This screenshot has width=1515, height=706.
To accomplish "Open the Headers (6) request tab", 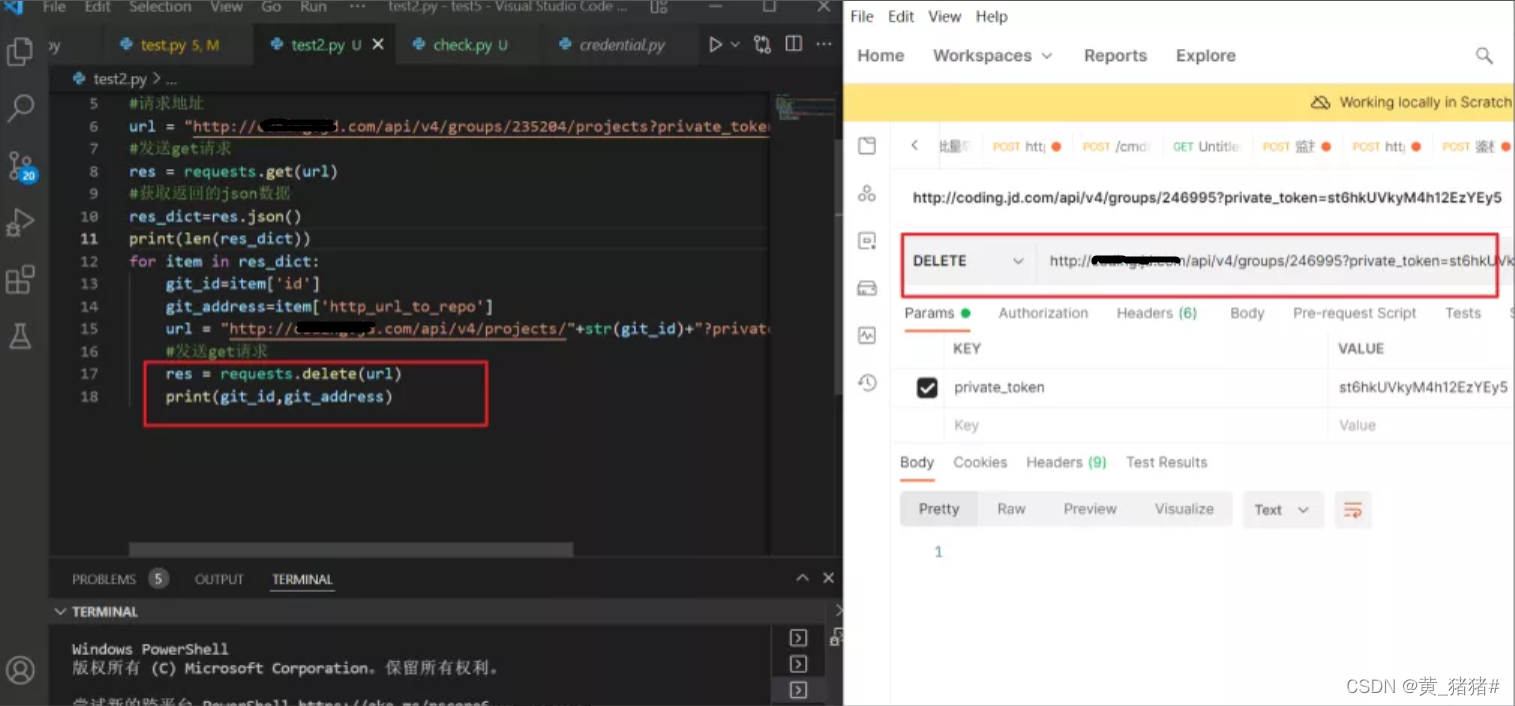I will click(1157, 313).
